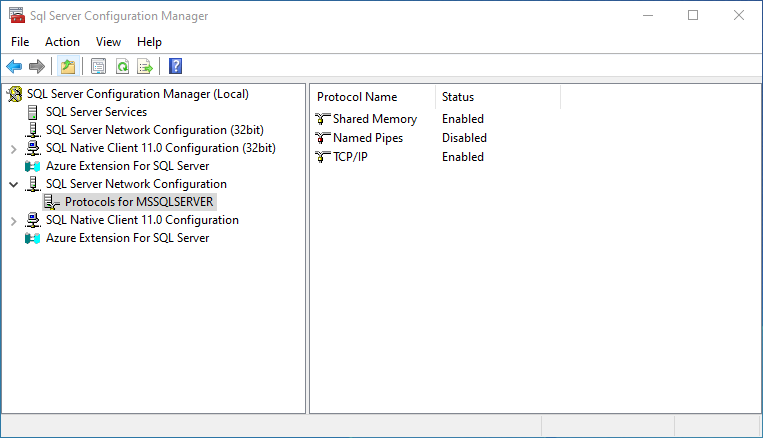763x438 pixels.
Task: Open Help via blue question mark icon
Action: click(175, 67)
